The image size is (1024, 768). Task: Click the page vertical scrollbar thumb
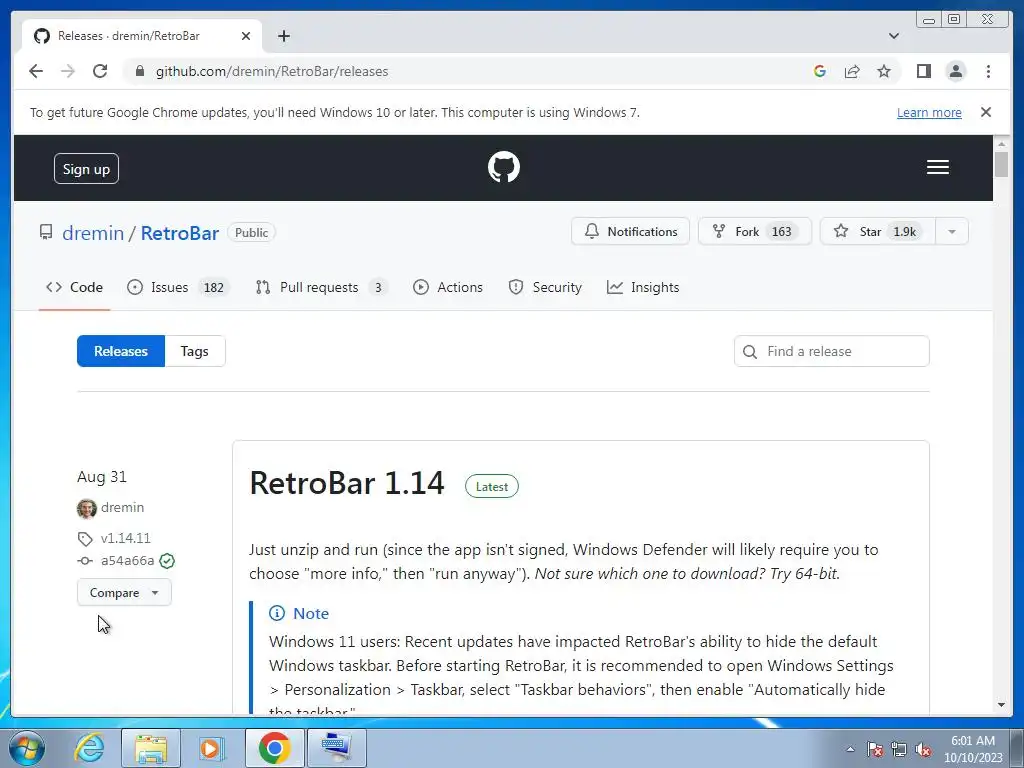point(1001,164)
